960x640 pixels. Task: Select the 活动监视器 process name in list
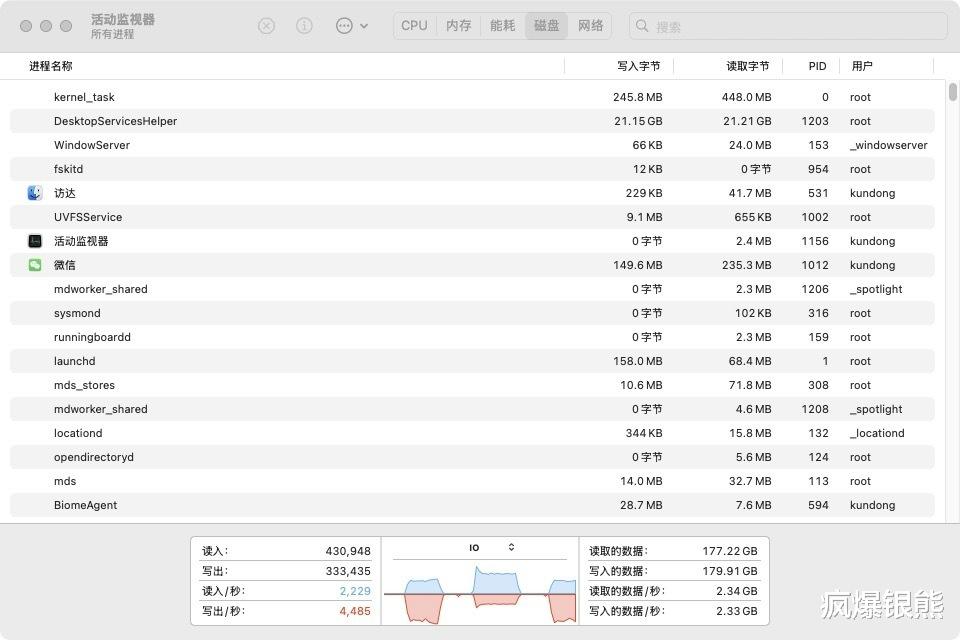pyautogui.click(x=81, y=241)
